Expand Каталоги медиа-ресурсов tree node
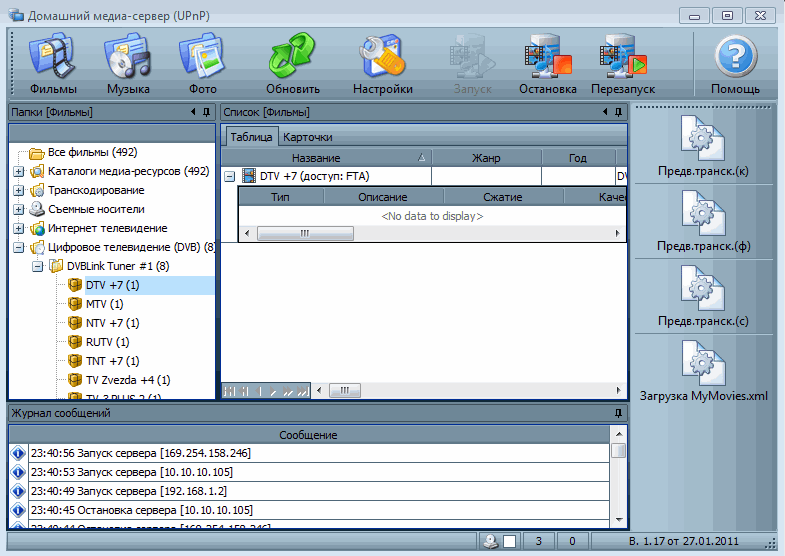 [x=19, y=171]
